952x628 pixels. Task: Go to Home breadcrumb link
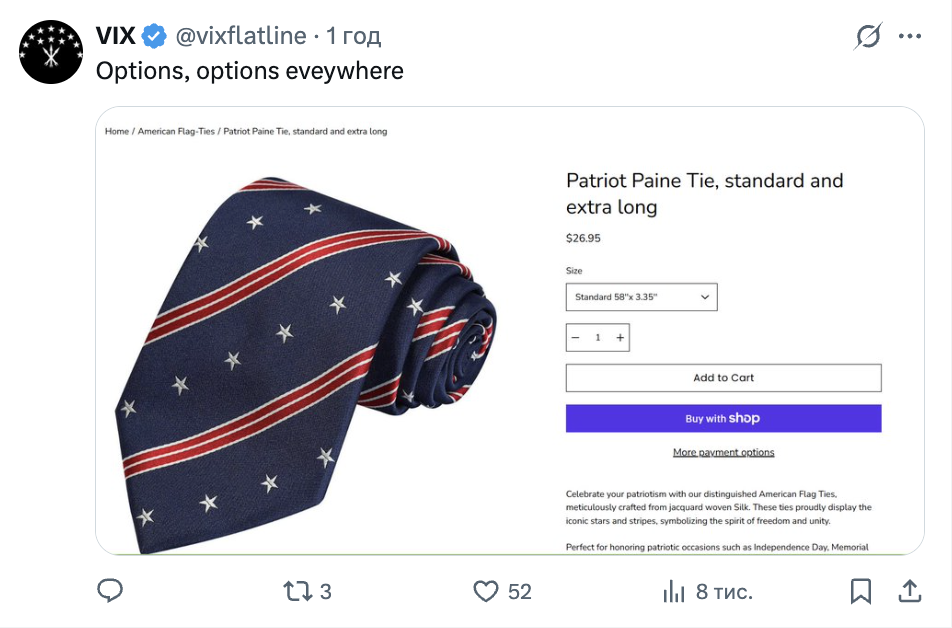[x=117, y=131]
